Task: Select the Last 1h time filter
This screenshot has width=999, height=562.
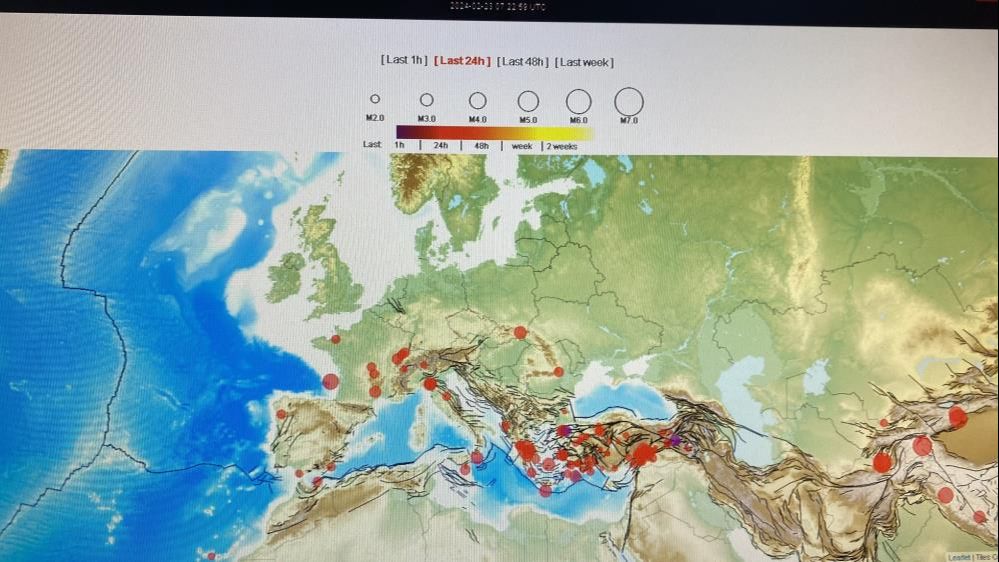Action: coord(403,61)
